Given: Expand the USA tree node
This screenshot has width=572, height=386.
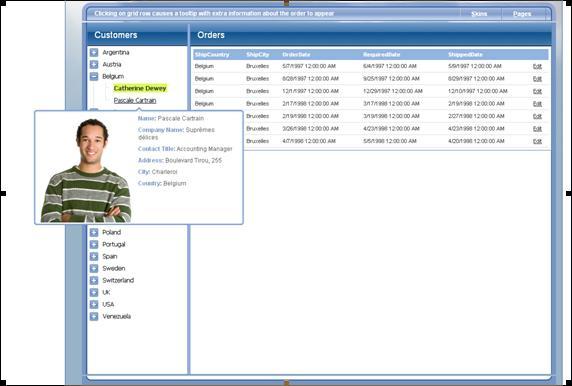Looking at the screenshot, I should click(x=94, y=305).
